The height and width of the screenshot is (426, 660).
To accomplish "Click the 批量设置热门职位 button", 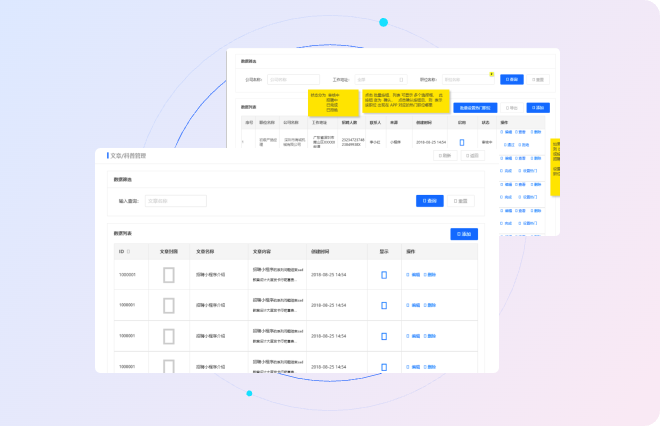I will tap(474, 107).
